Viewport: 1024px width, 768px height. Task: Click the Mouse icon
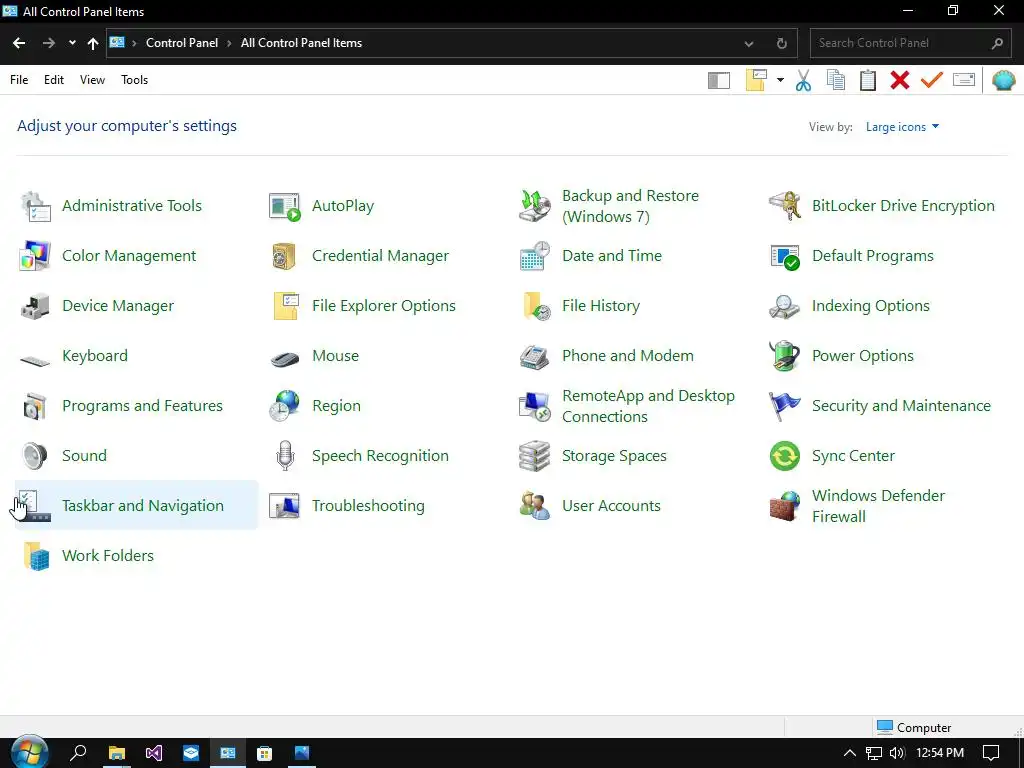pyautogui.click(x=285, y=359)
